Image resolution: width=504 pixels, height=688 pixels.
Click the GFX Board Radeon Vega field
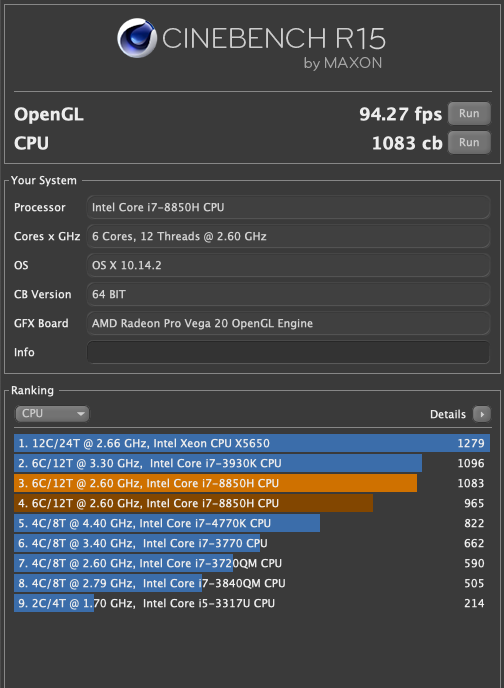pos(288,323)
